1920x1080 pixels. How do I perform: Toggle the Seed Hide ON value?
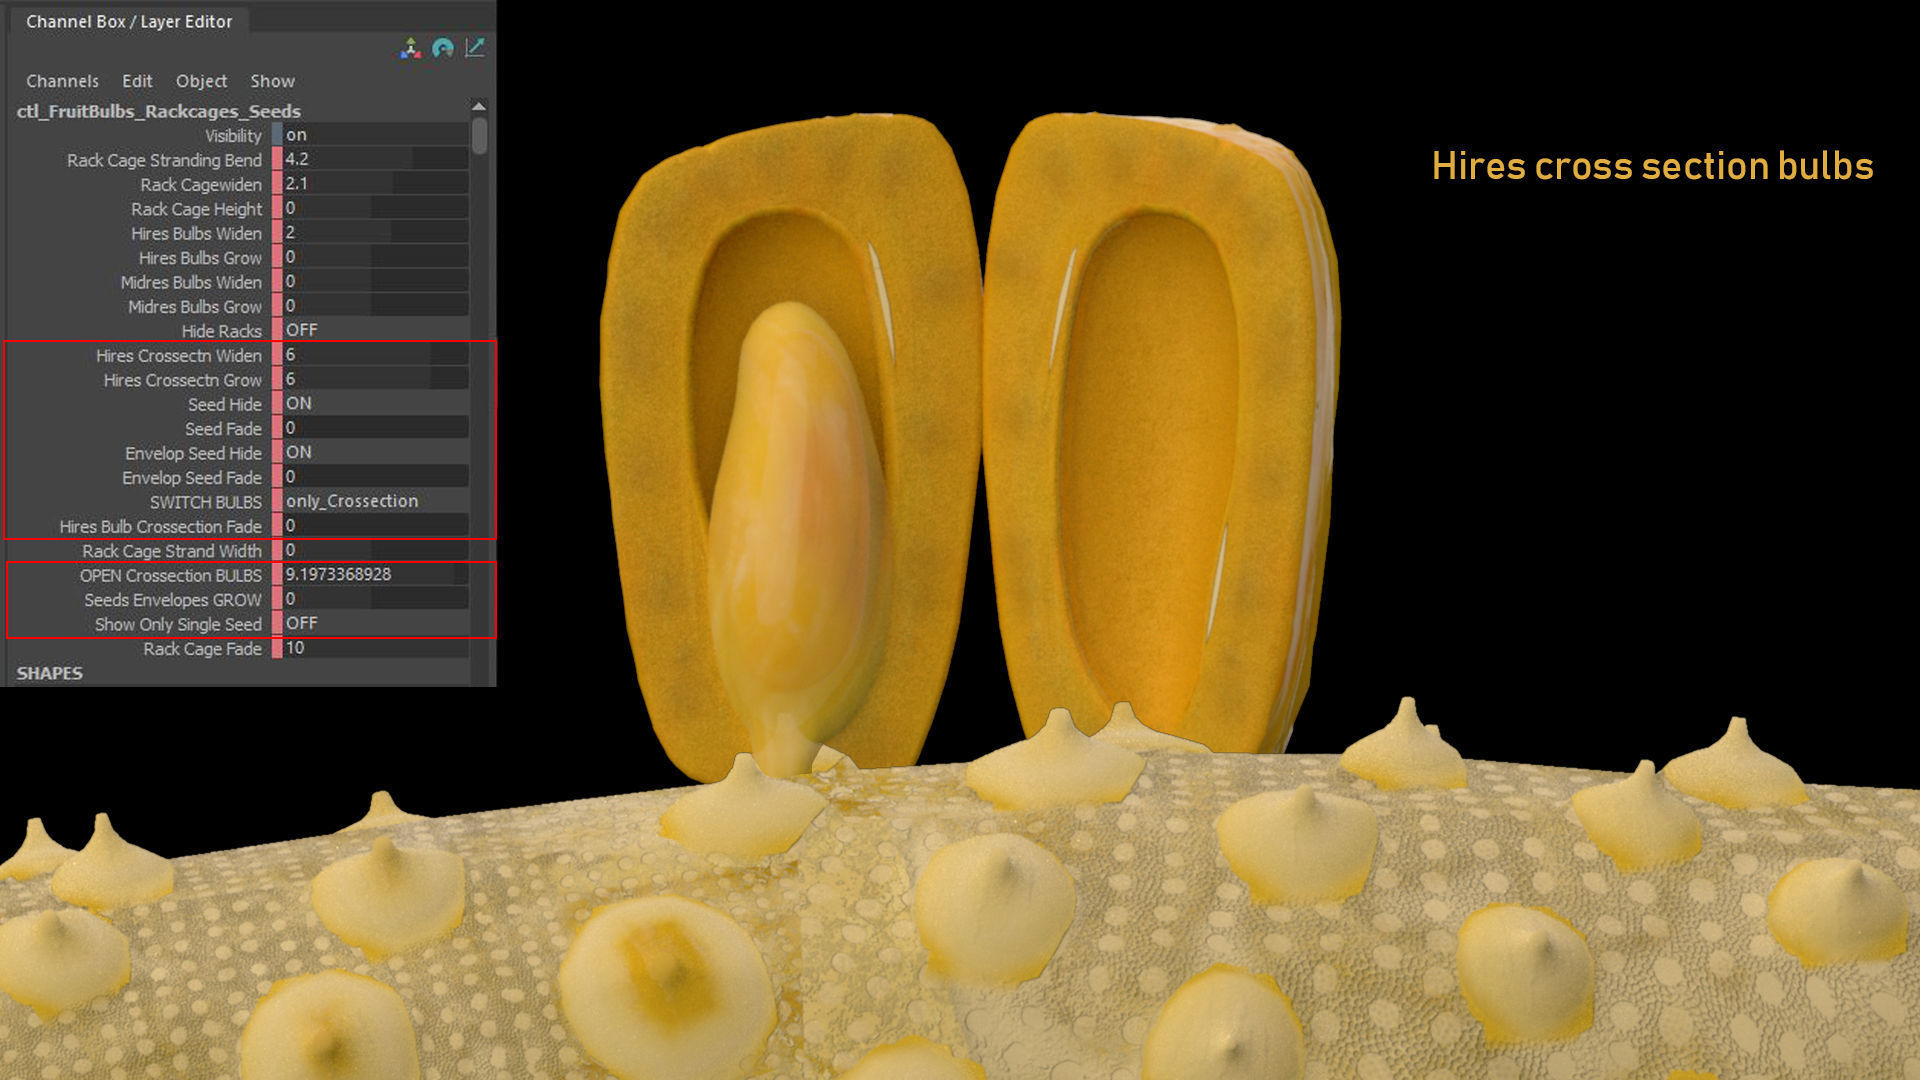coord(375,404)
